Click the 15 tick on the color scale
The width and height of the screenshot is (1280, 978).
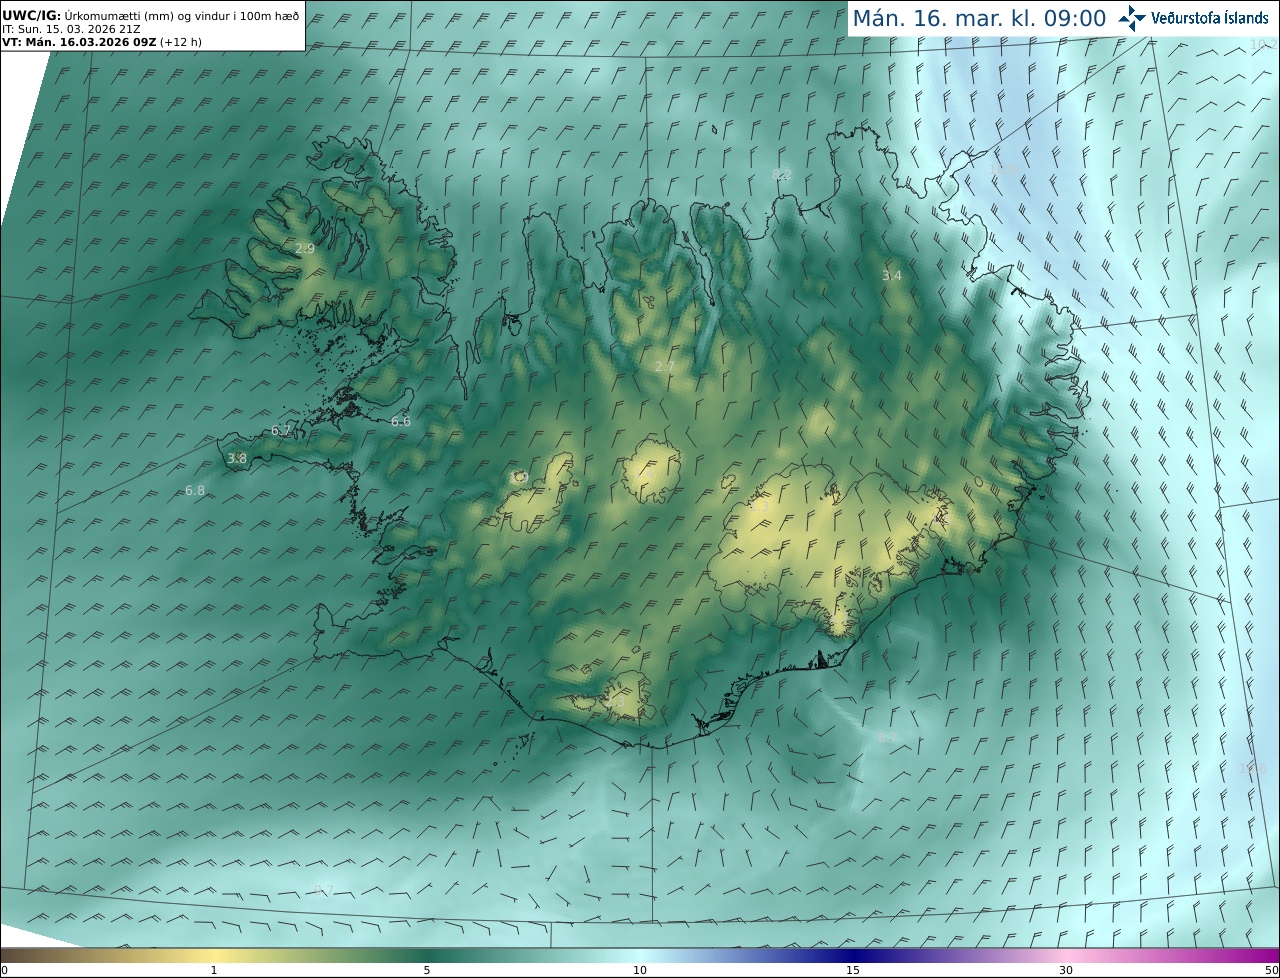click(x=853, y=971)
